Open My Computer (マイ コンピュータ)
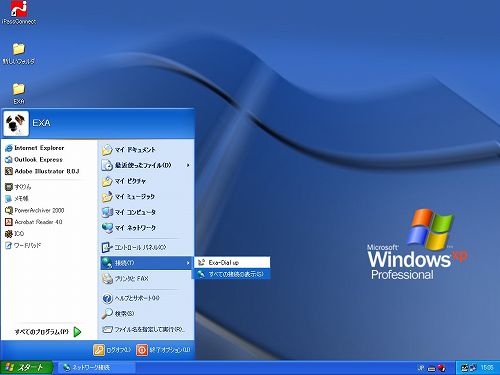This screenshot has height=375, width=500. (129, 212)
